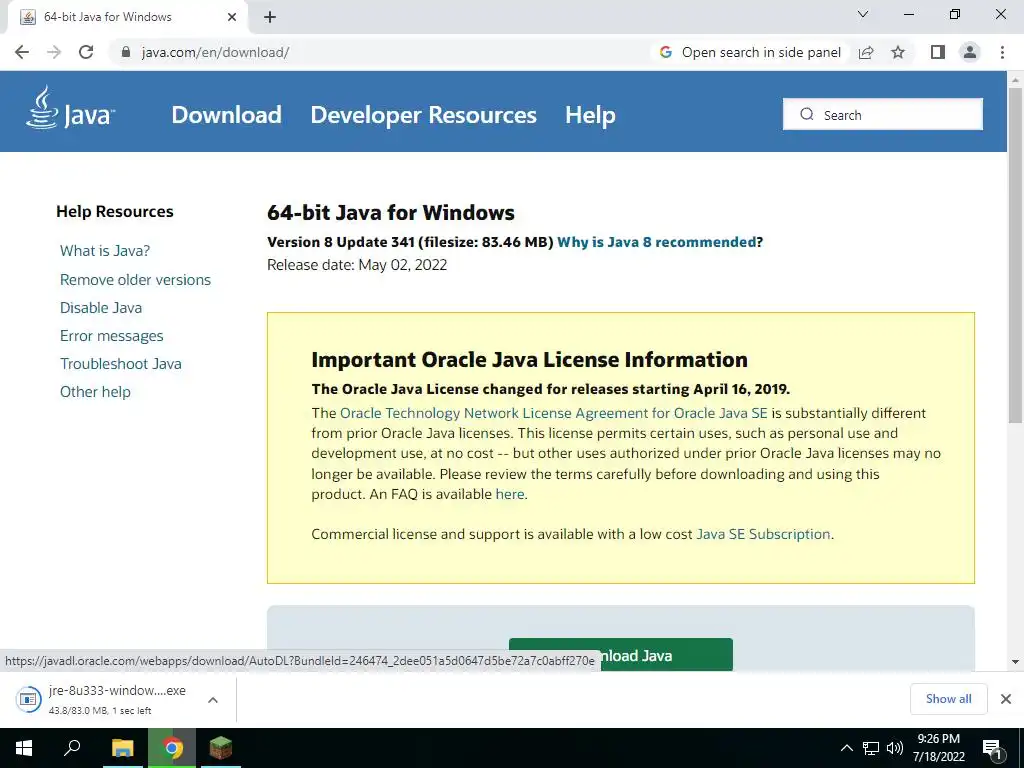Select the 64-bit Java for Windows tab
Image resolution: width=1024 pixels, height=768 pixels.
tap(127, 17)
